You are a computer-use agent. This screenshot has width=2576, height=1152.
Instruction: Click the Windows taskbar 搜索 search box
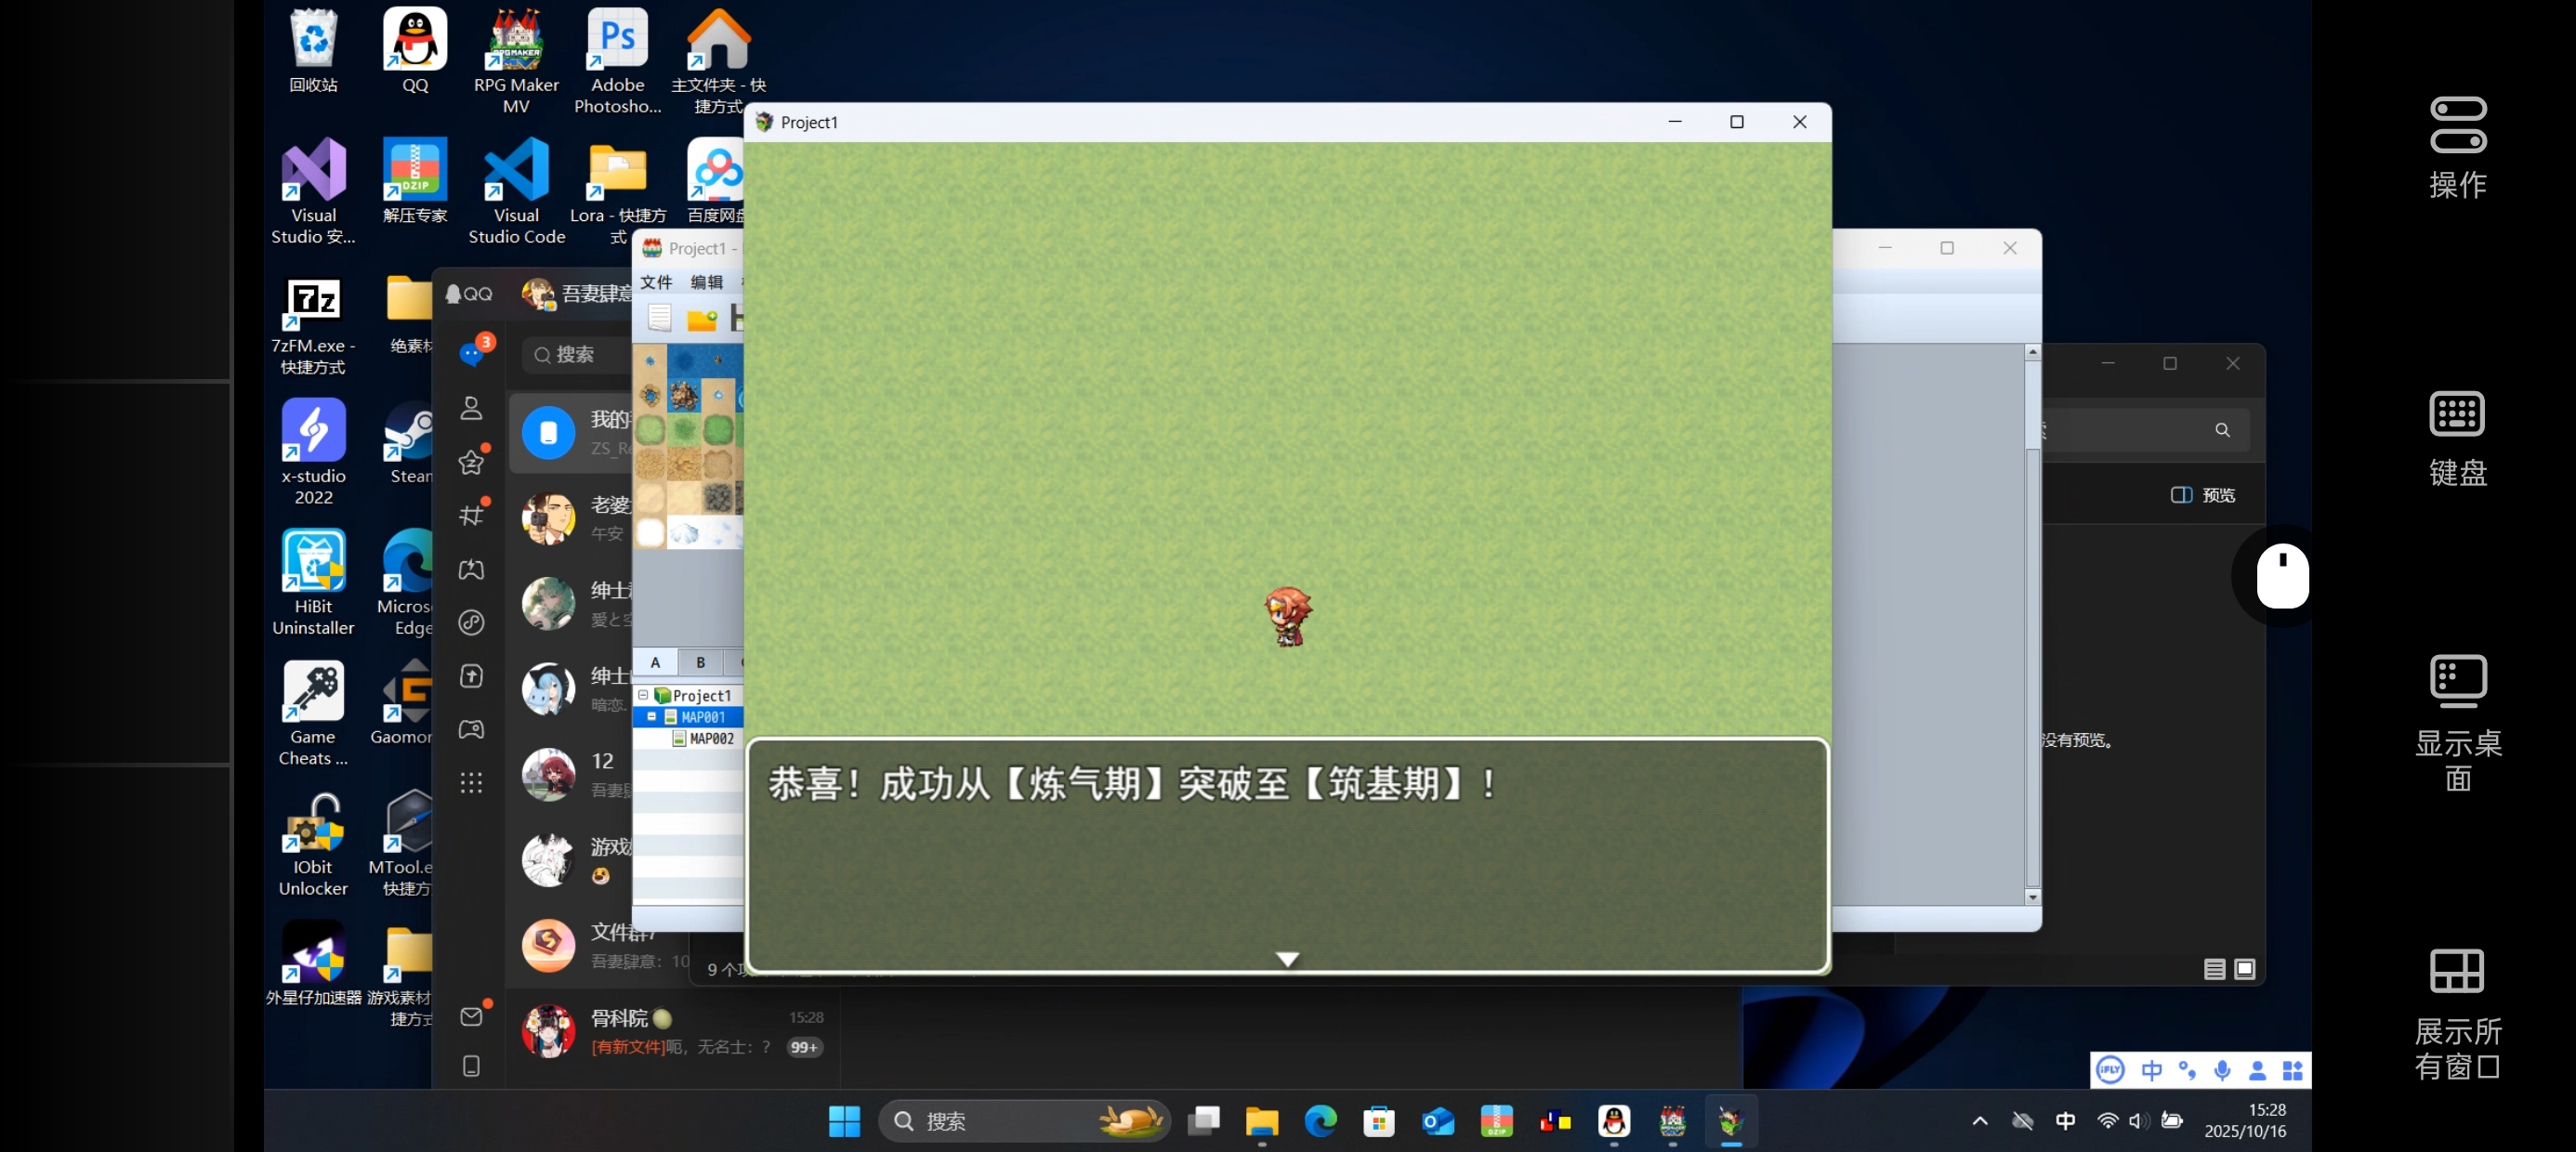1024,1121
